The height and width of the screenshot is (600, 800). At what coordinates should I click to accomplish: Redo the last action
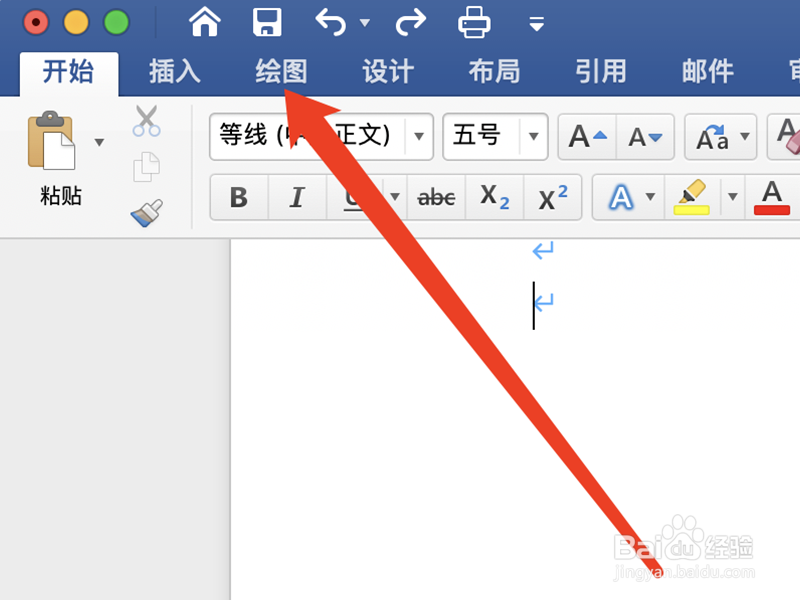[x=410, y=21]
